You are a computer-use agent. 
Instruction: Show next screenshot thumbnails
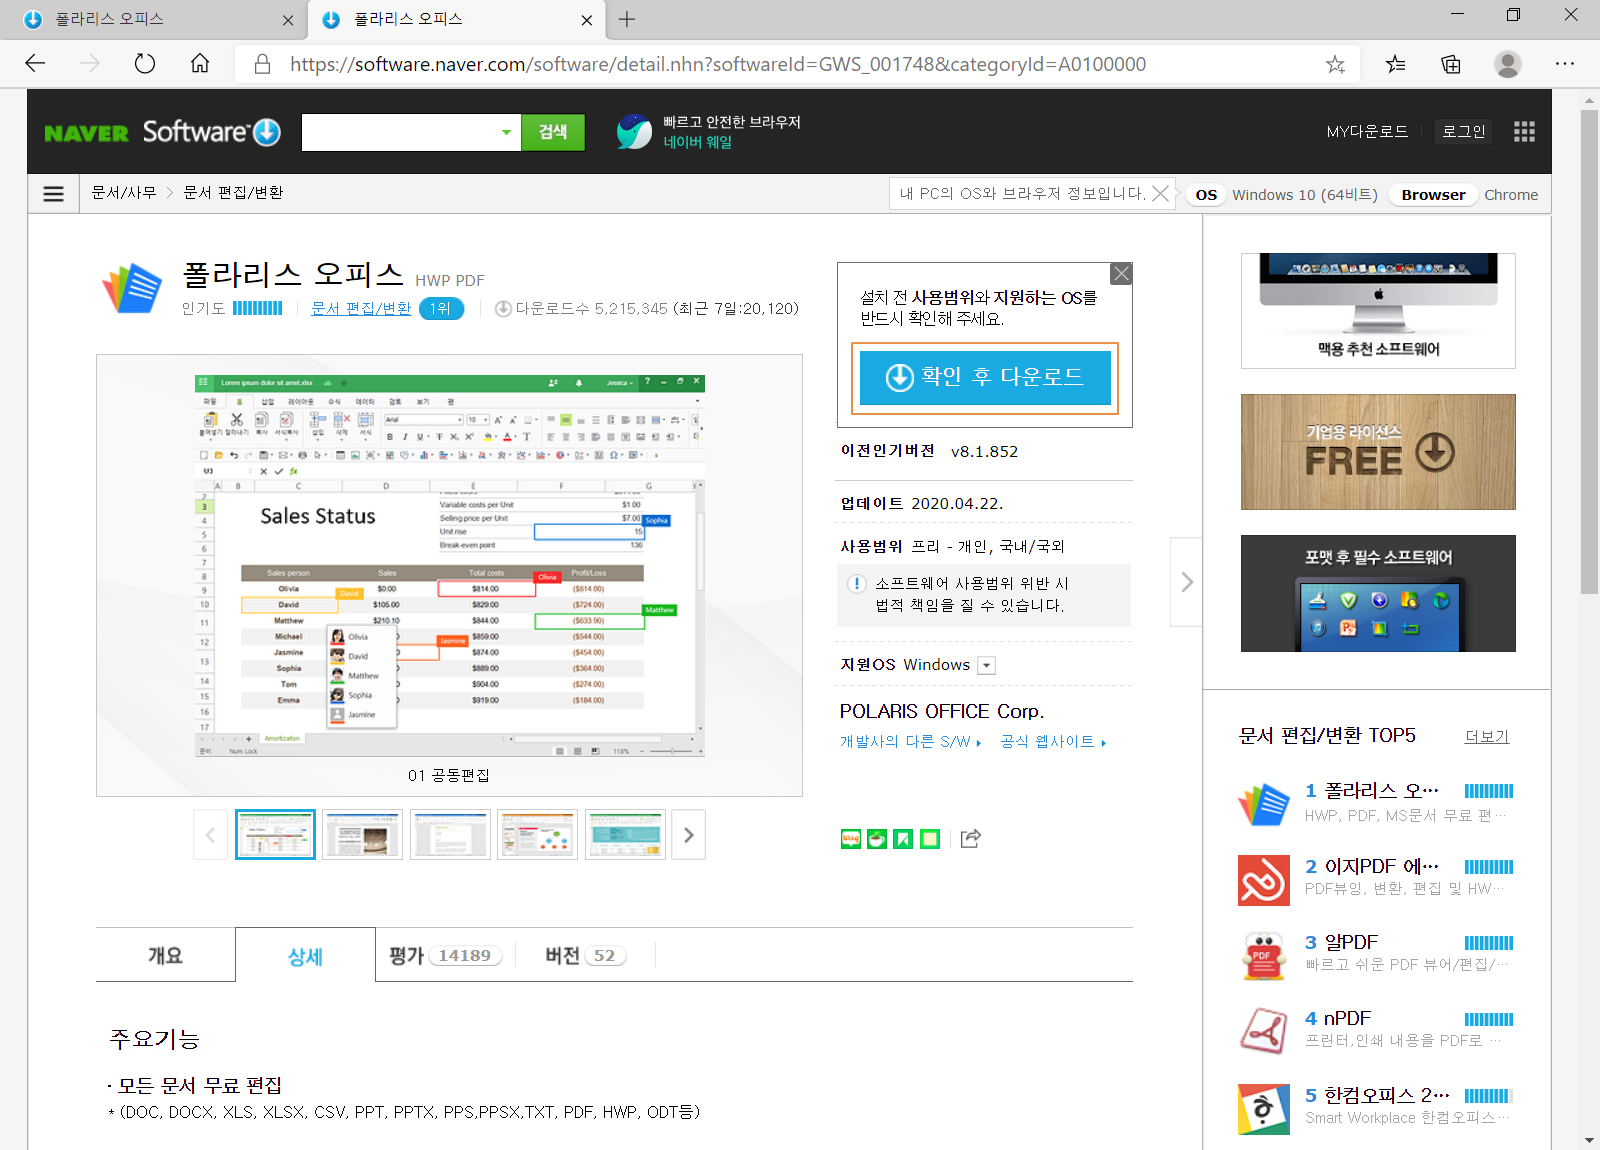click(x=689, y=835)
